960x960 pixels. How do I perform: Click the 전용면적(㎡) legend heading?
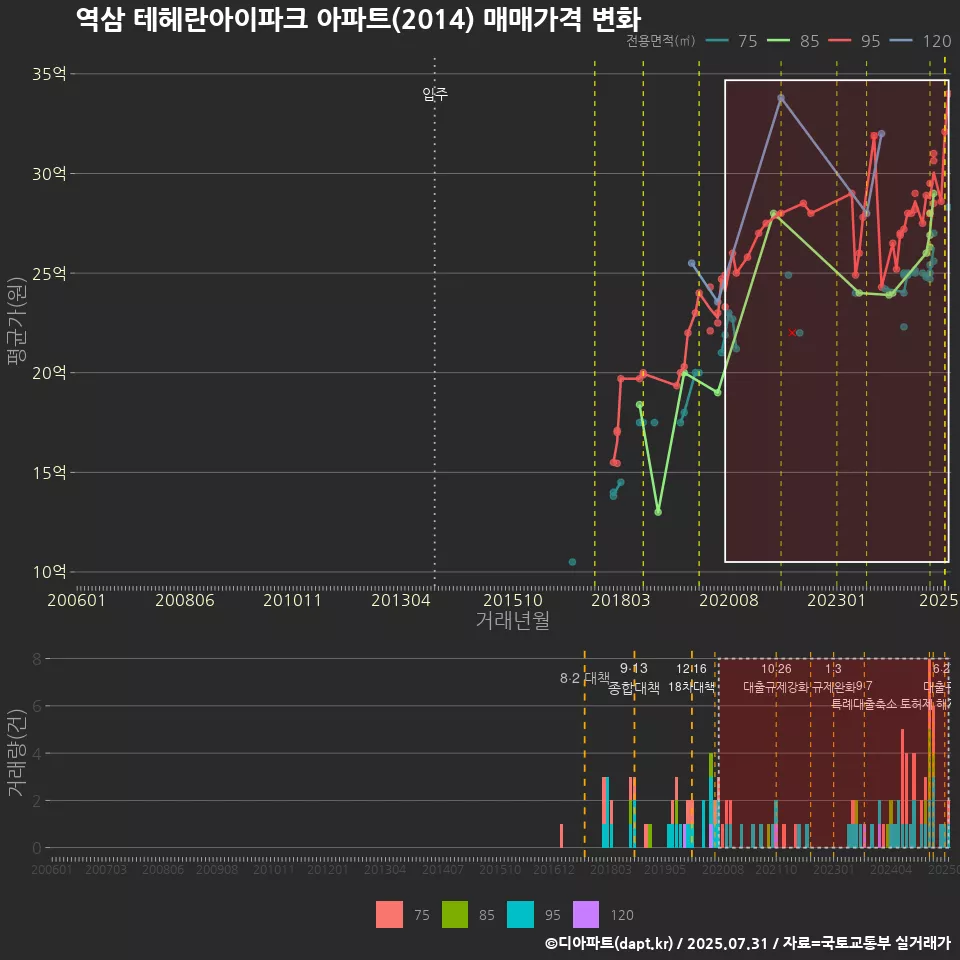point(661,41)
